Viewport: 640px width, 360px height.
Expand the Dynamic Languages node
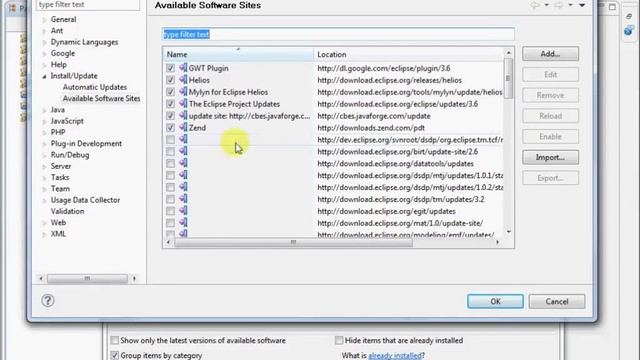point(44,42)
